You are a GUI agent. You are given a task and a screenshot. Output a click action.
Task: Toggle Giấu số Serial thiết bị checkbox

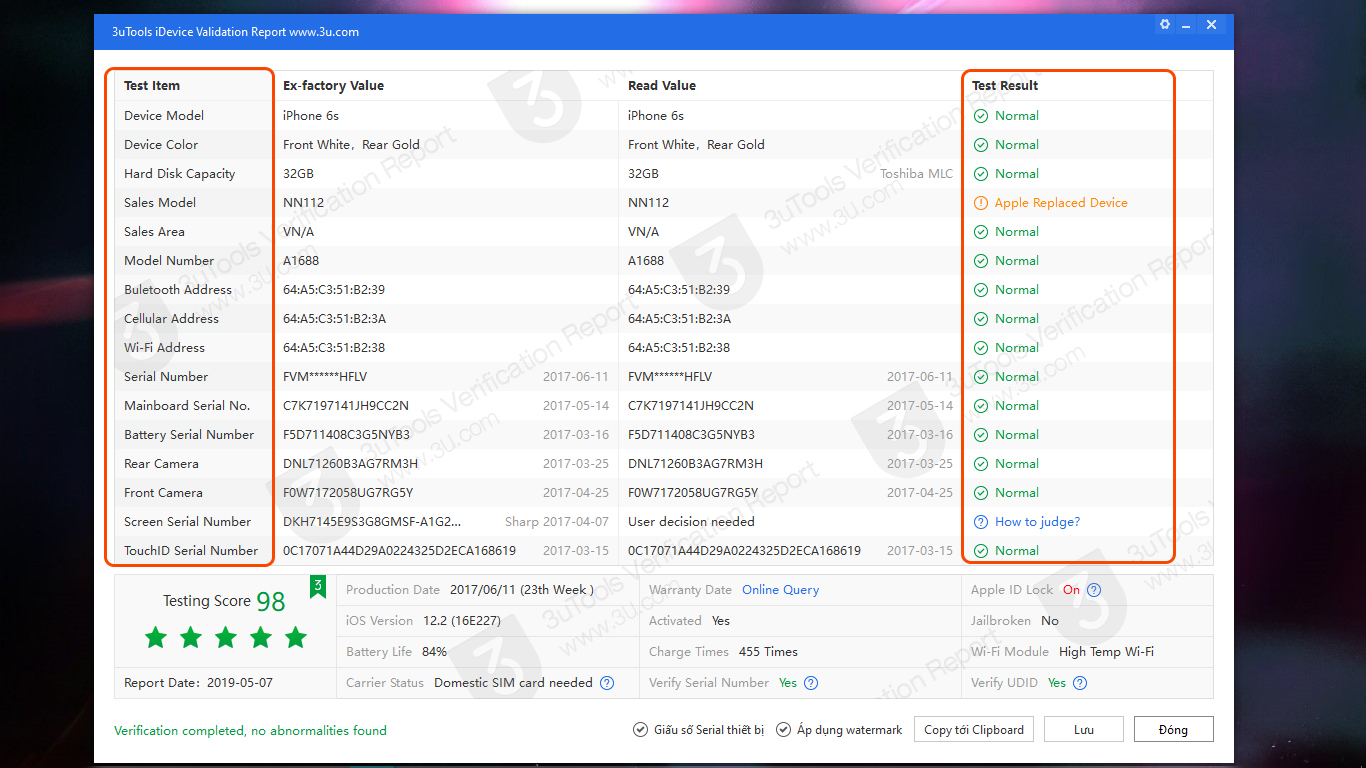coord(640,730)
